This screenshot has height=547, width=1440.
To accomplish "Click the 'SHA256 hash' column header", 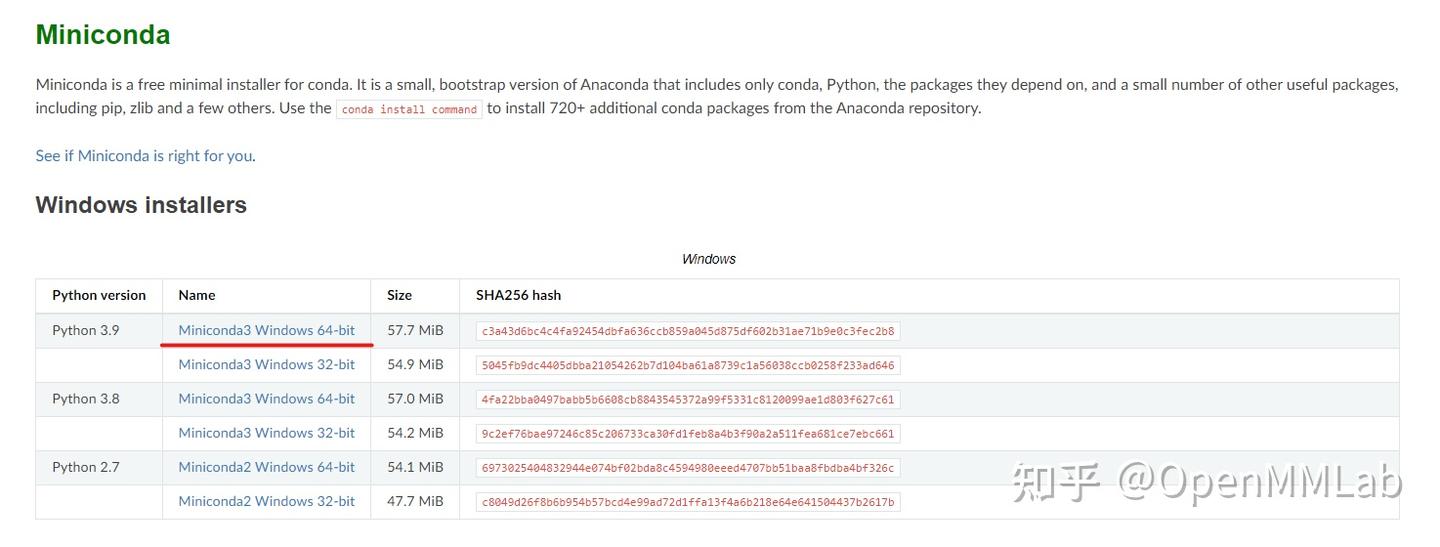I will (518, 295).
